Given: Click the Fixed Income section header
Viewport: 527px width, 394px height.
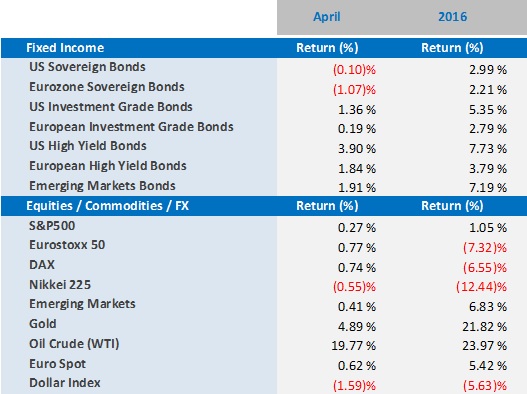Looking at the screenshot, I should pos(65,48).
